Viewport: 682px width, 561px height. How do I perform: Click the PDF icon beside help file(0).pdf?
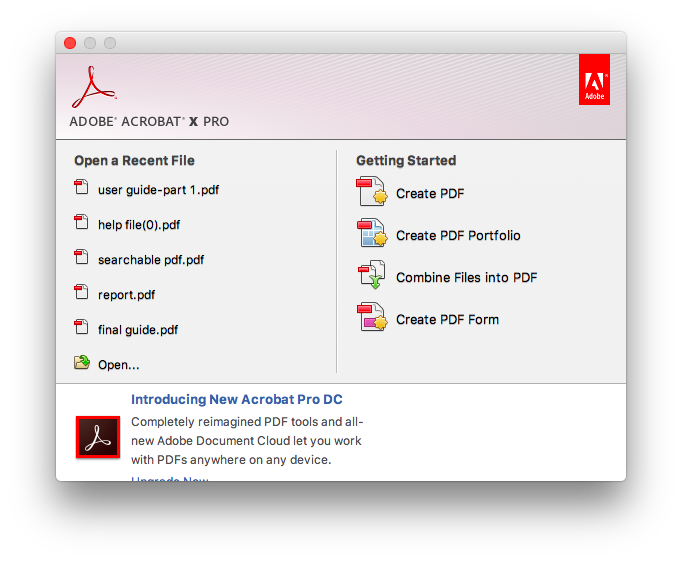pos(81,222)
